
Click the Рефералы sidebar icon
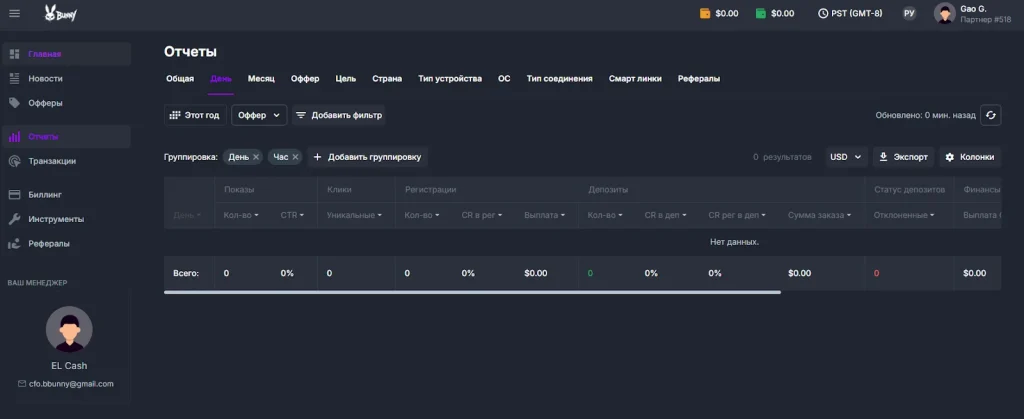[x=14, y=243]
